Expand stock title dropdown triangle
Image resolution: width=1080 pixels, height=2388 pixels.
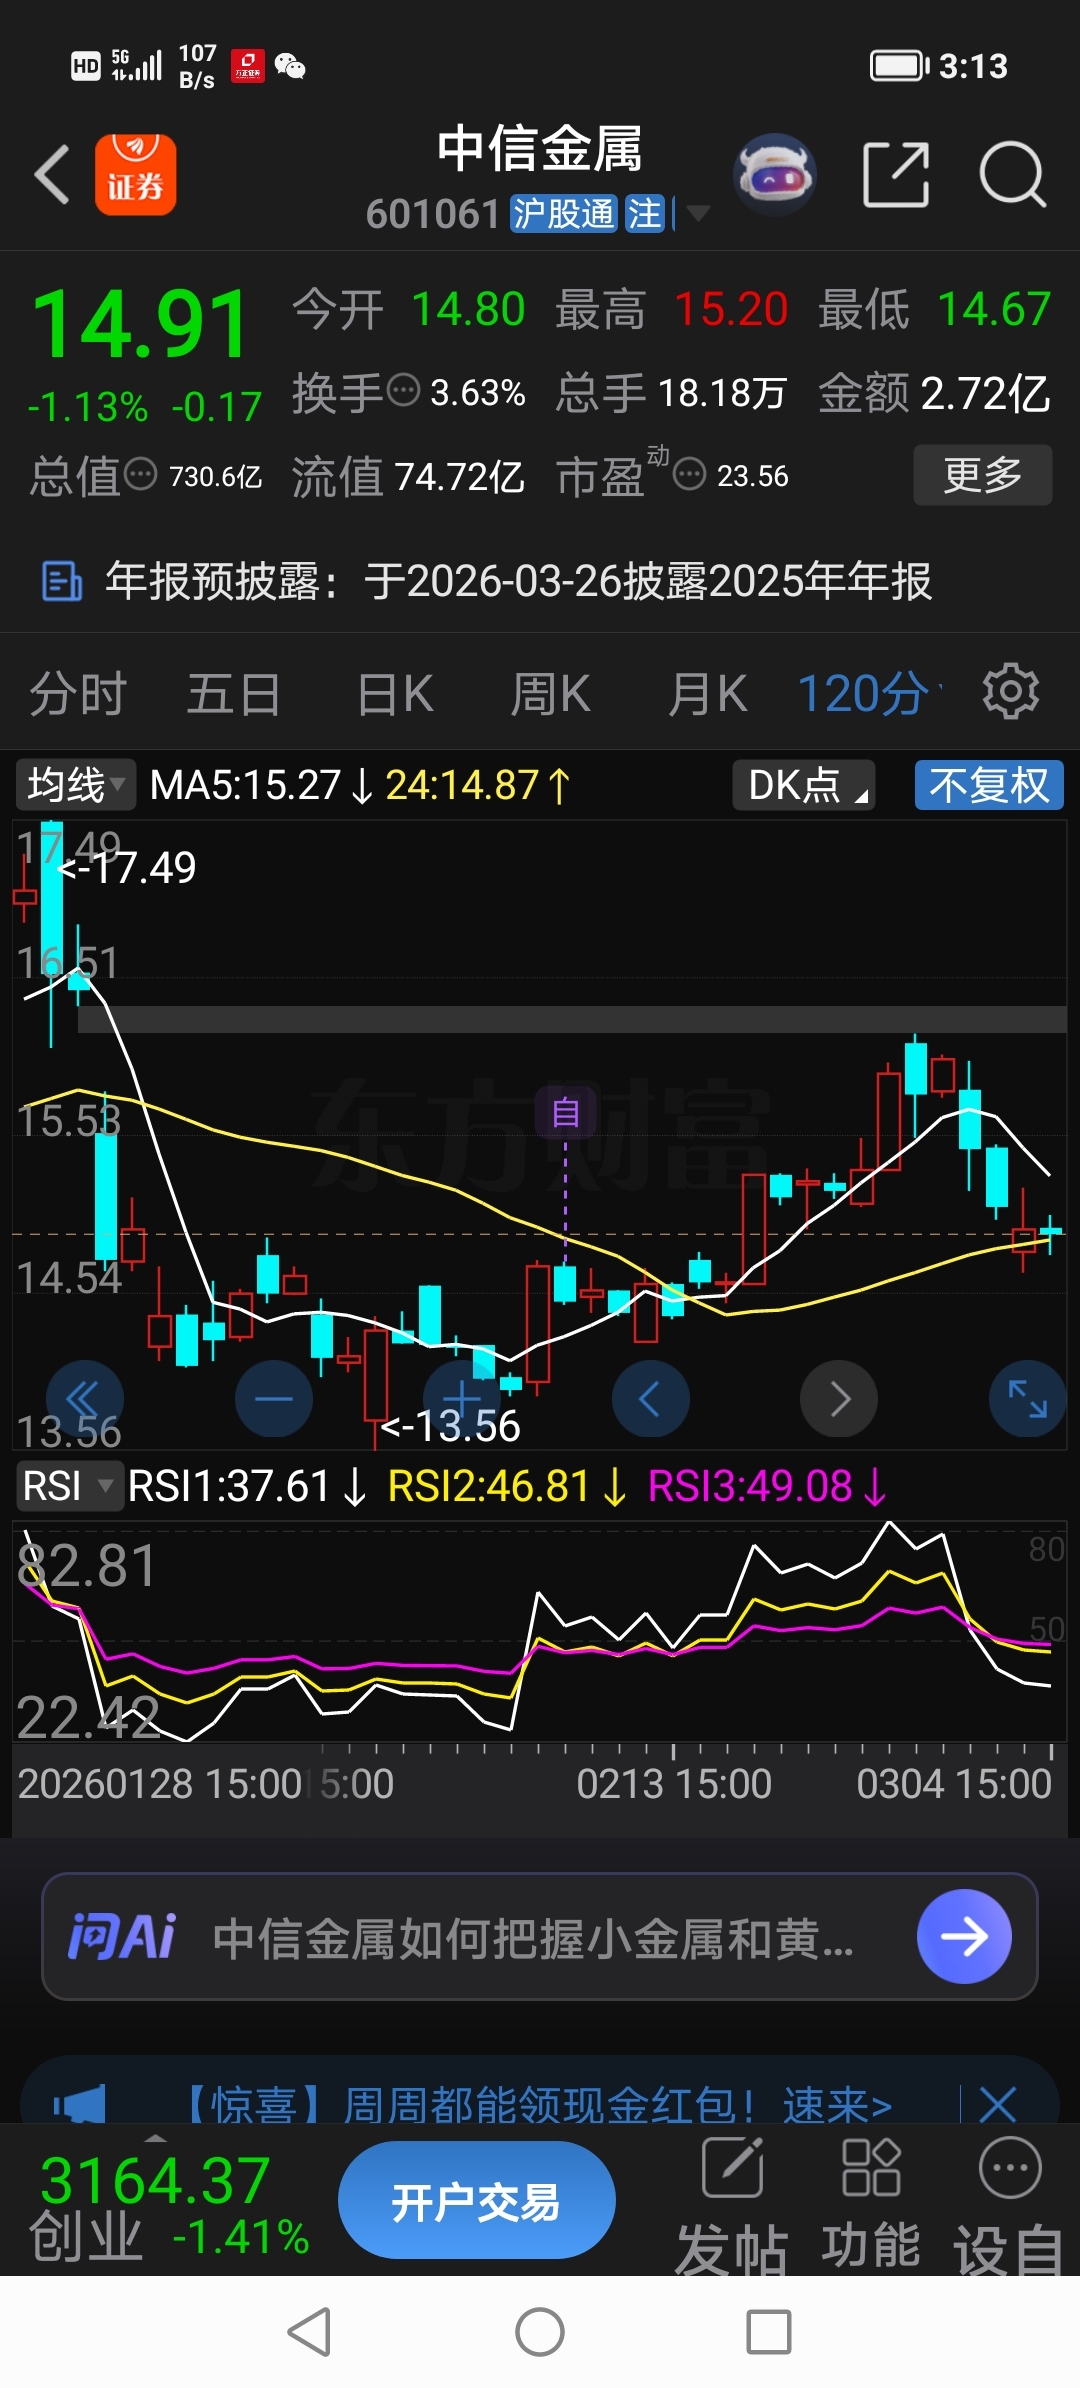click(698, 213)
